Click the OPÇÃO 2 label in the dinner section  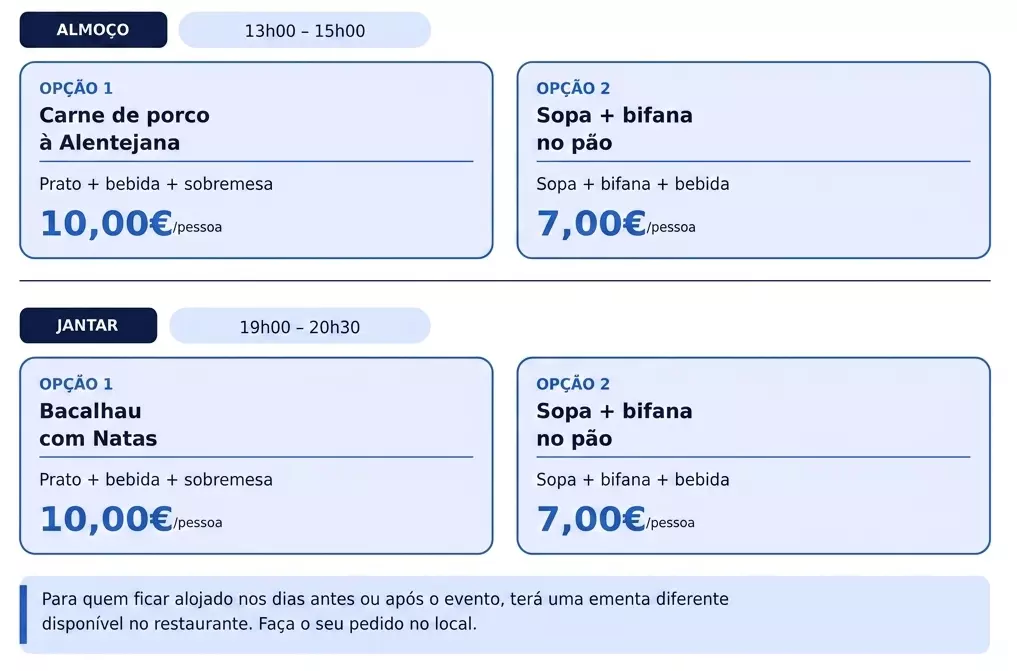pos(573,385)
